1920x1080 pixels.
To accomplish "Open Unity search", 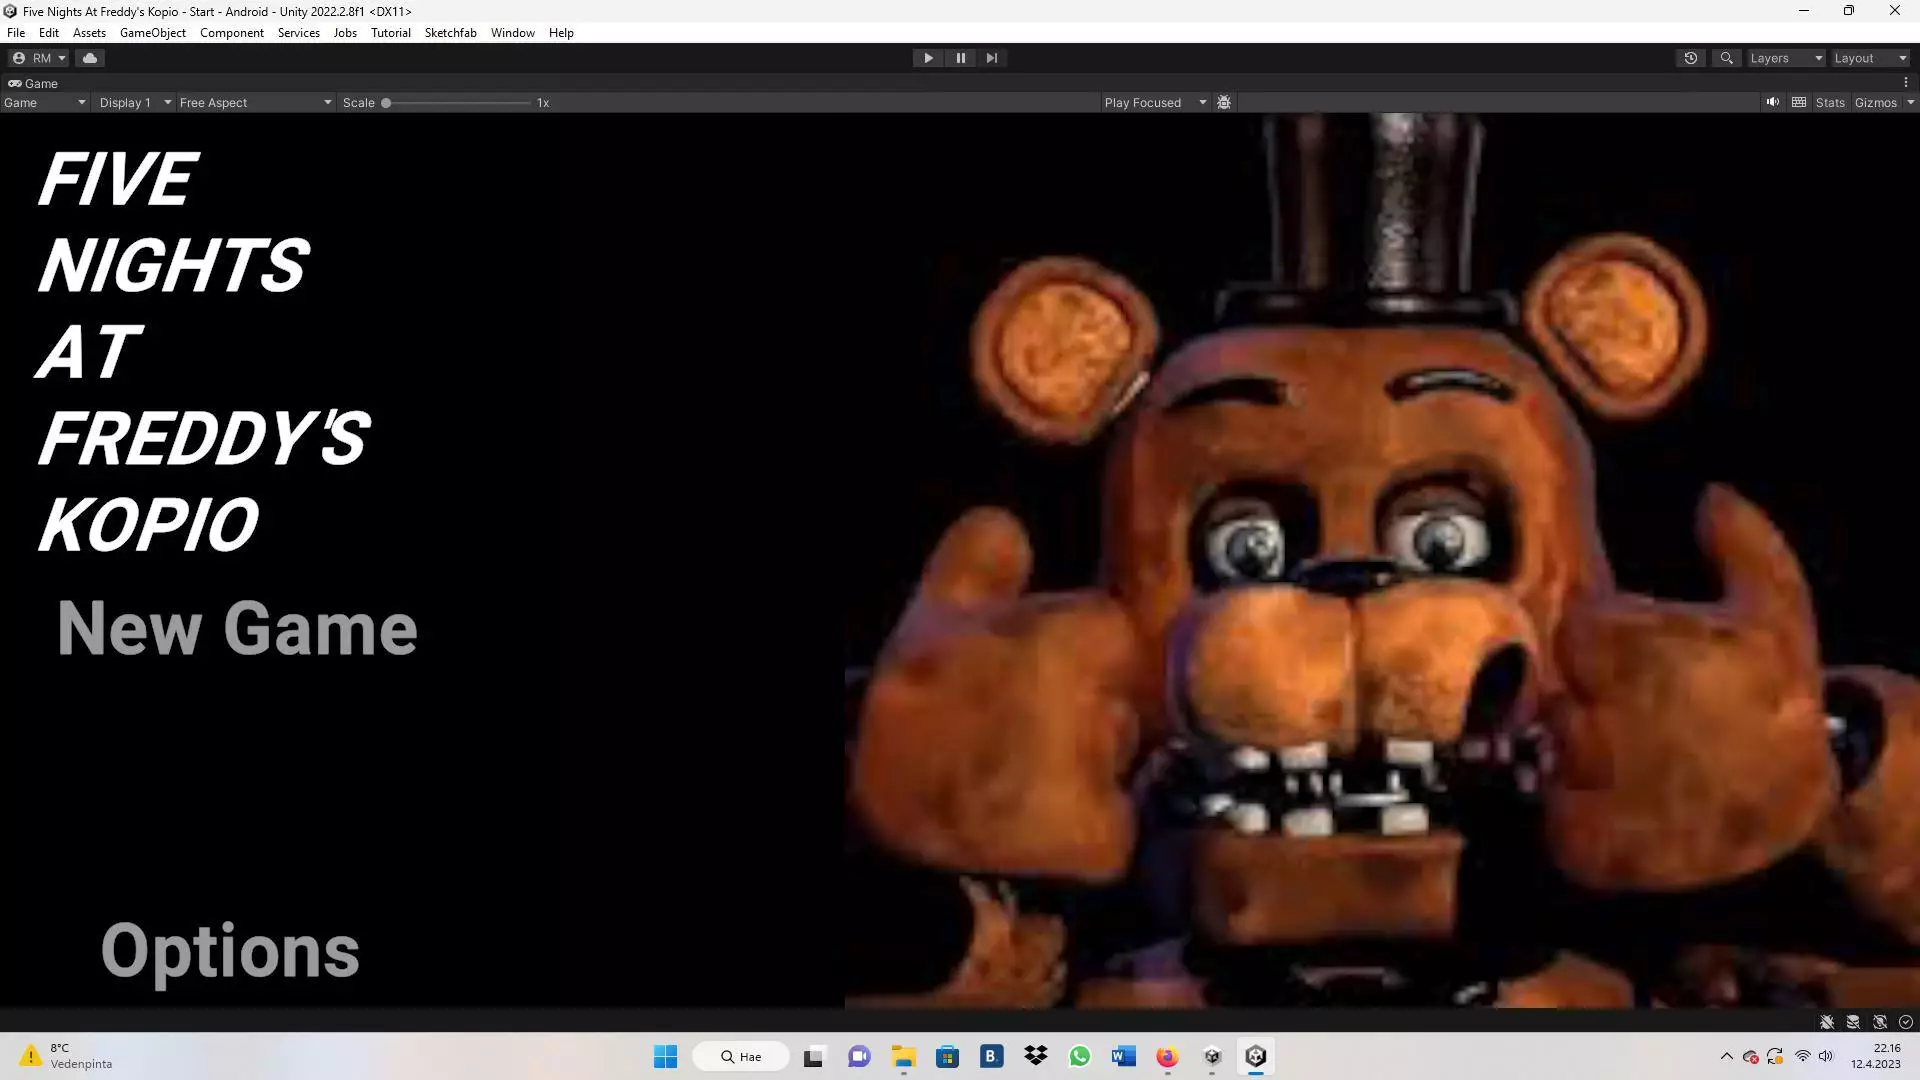I will coord(1726,57).
